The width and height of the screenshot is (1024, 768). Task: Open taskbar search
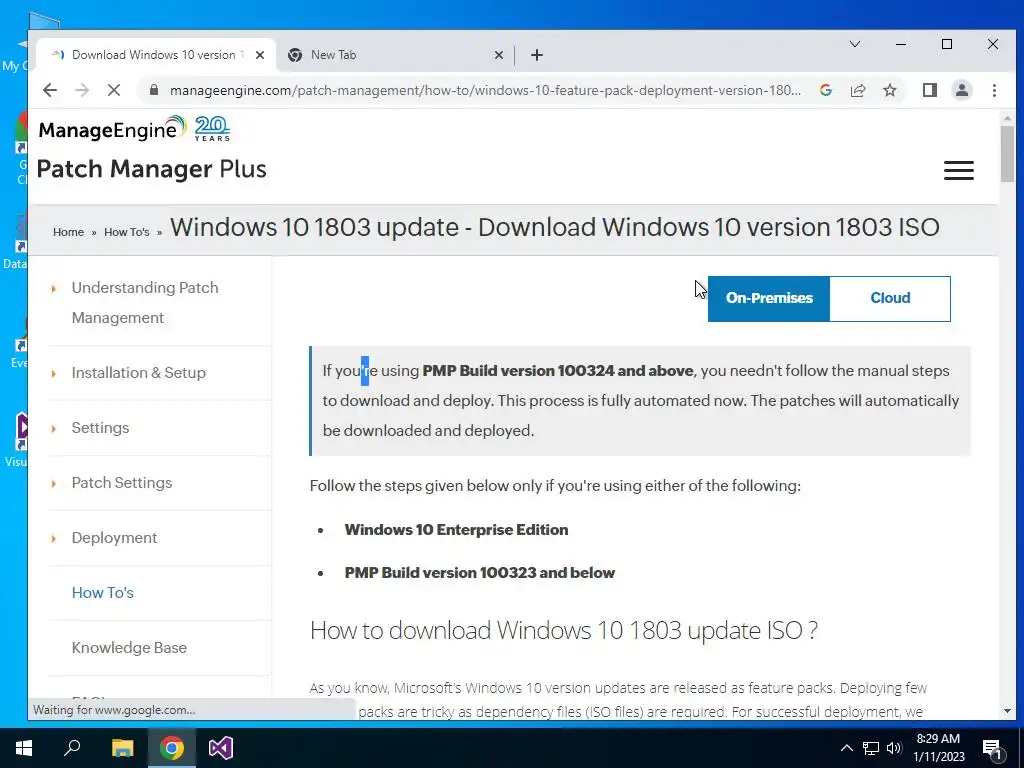[x=72, y=748]
